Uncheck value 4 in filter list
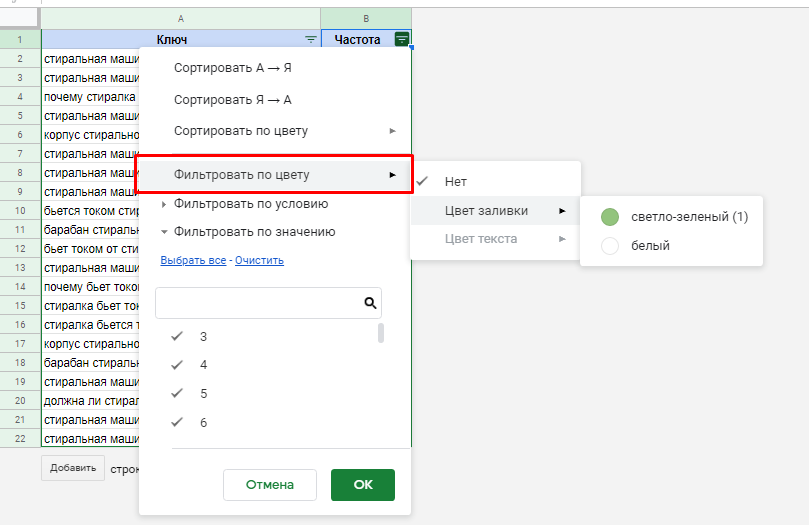 [x=177, y=365]
